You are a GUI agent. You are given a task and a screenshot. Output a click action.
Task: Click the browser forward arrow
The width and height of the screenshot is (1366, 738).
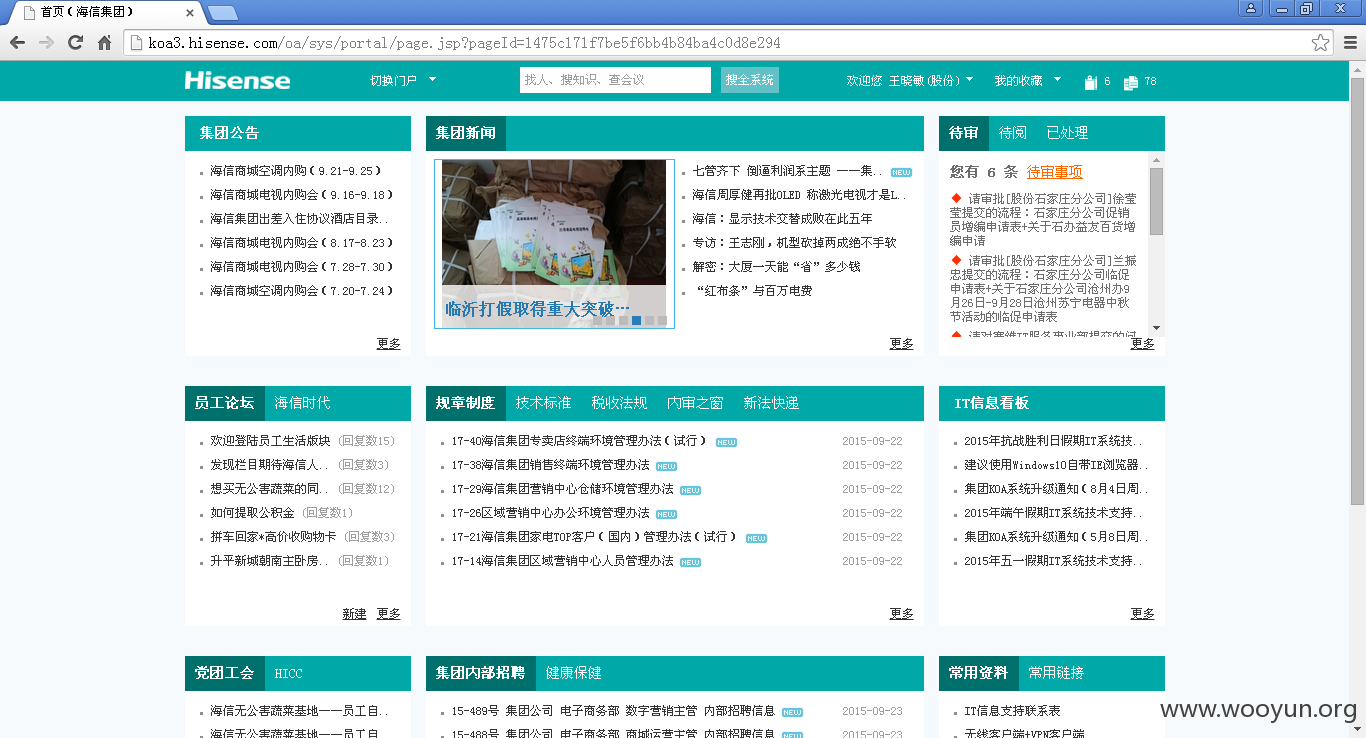(x=46, y=43)
